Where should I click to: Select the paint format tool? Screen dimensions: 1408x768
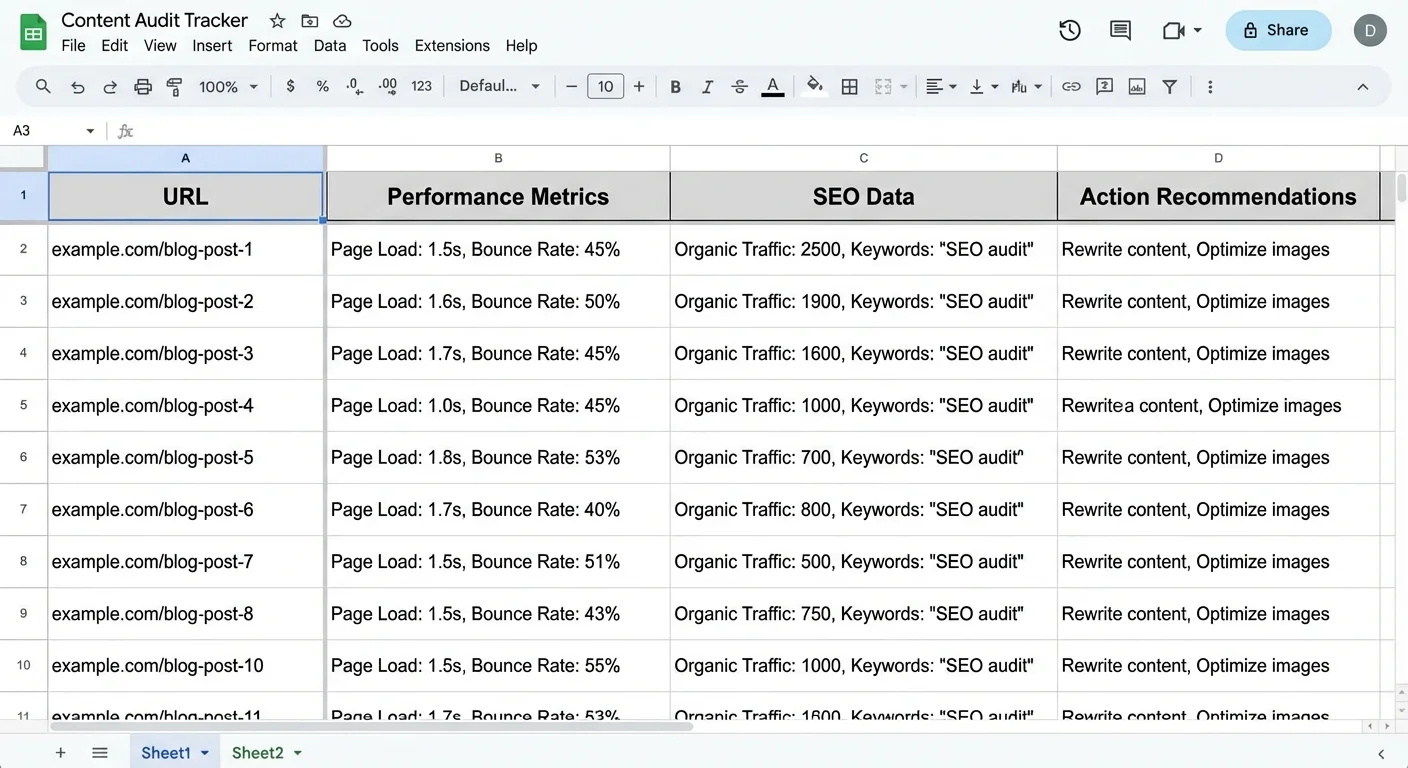(x=175, y=87)
